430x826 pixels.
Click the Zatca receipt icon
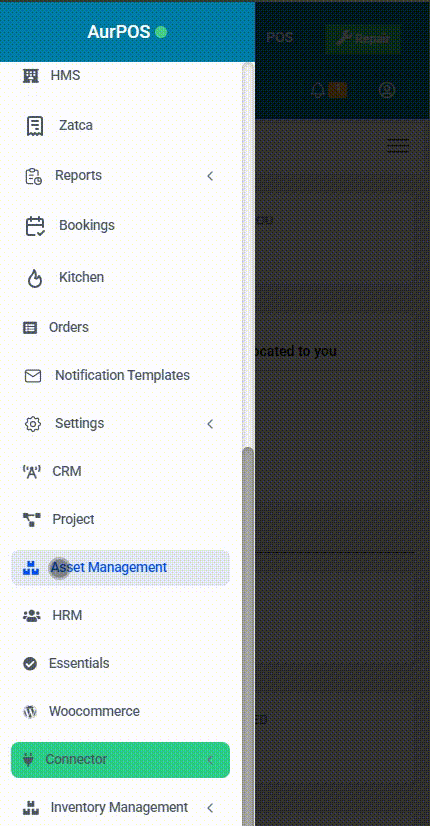(x=35, y=125)
